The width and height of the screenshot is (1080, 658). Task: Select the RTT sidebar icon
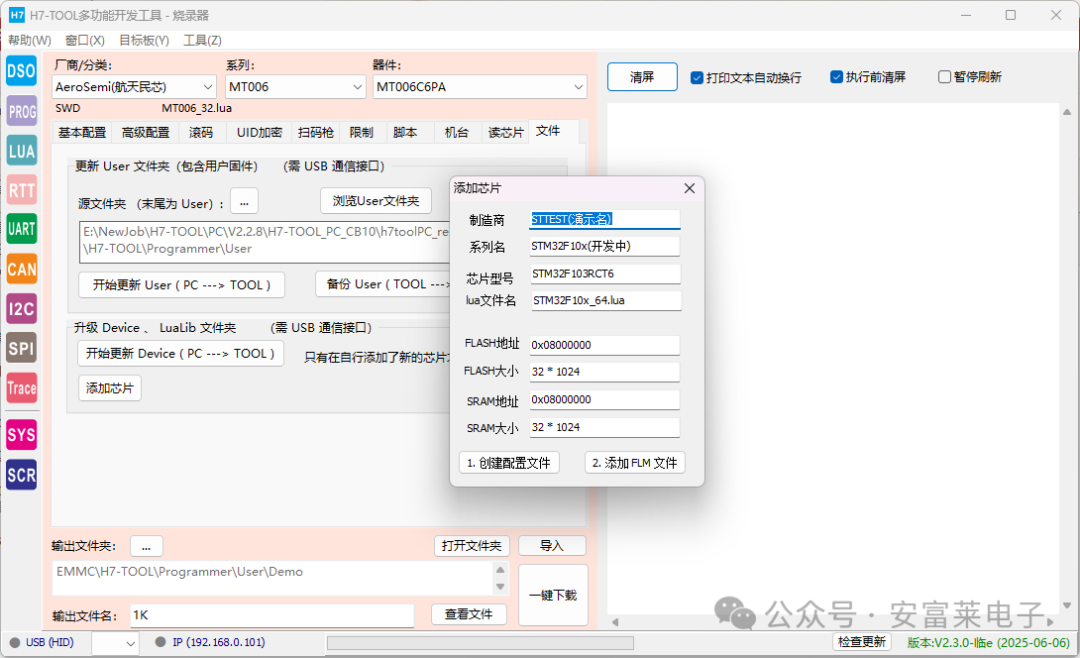[21, 190]
